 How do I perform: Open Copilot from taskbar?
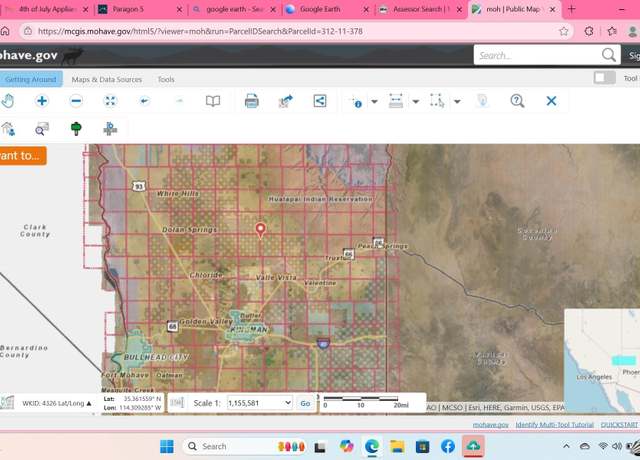[346, 446]
